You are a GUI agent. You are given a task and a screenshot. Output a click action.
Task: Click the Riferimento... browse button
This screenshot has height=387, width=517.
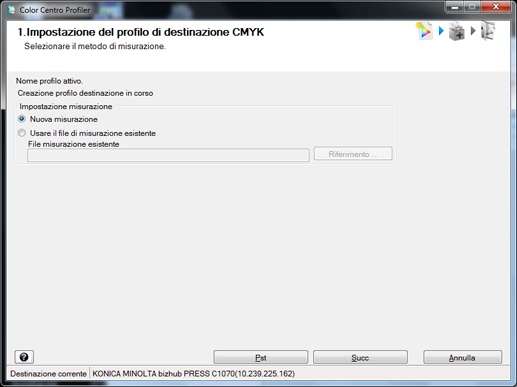pos(353,154)
